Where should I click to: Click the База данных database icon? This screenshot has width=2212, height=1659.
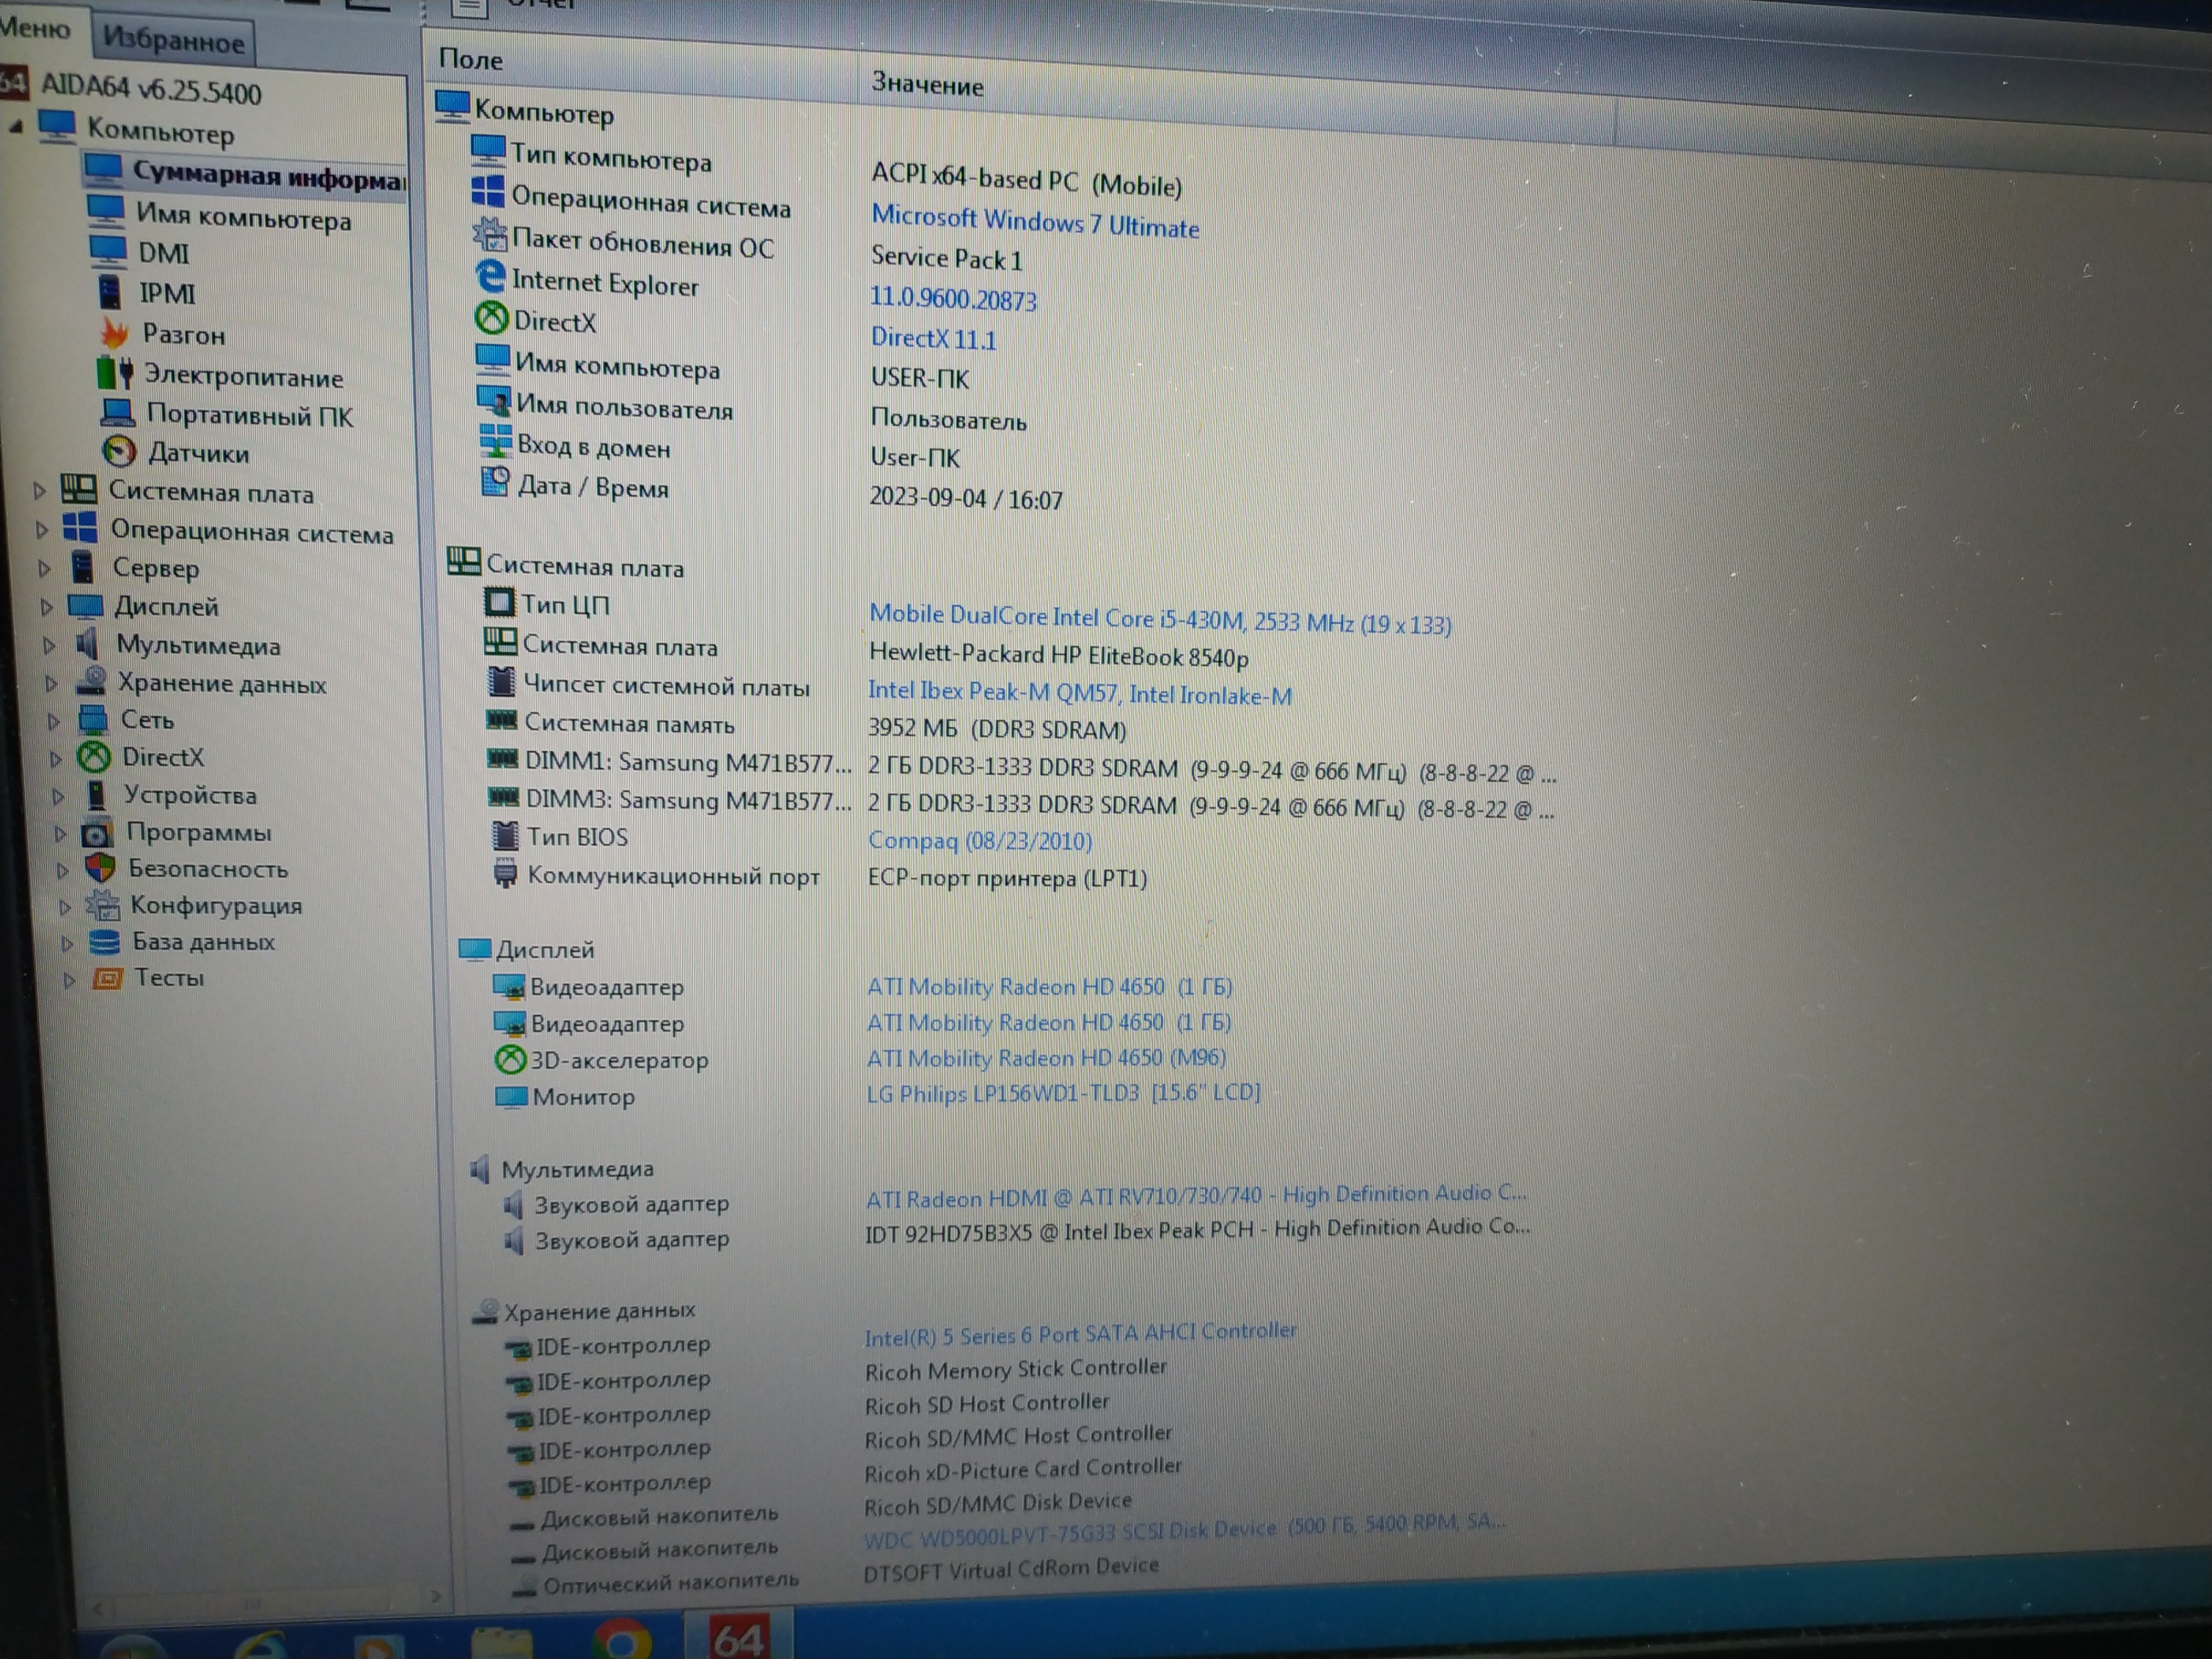pyautogui.click(x=104, y=941)
